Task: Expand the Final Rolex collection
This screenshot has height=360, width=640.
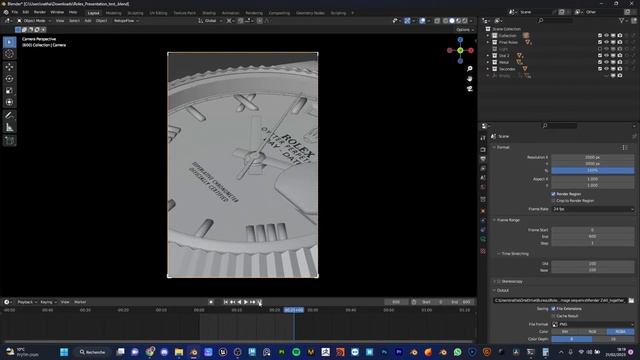Action: tap(488, 42)
